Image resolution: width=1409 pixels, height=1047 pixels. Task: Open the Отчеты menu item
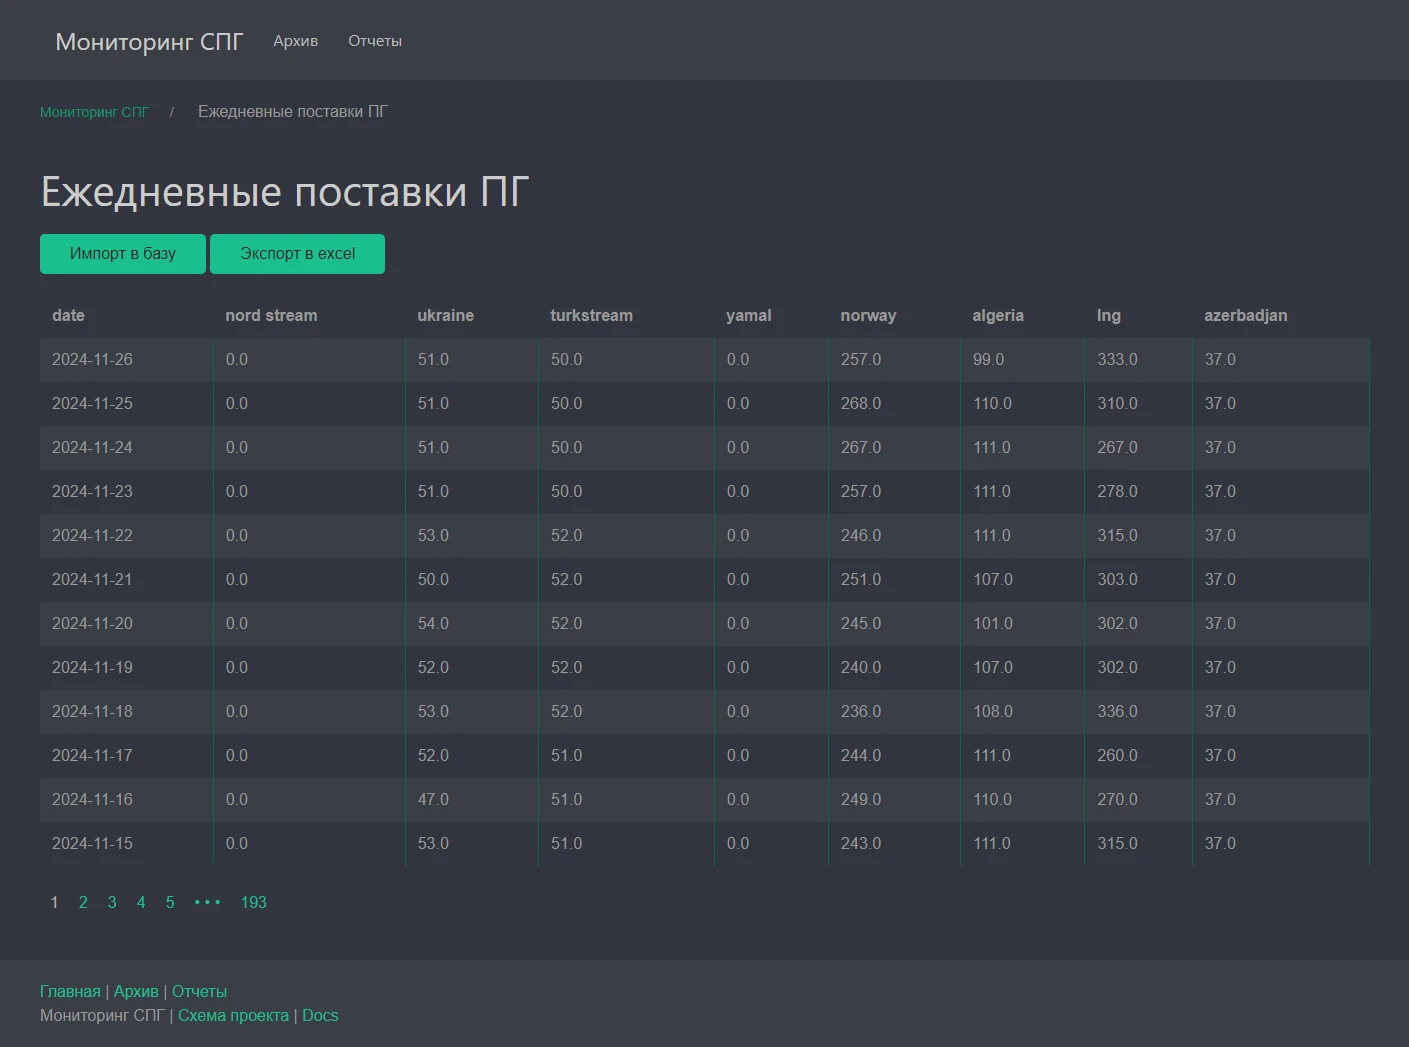[x=374, y=40]
